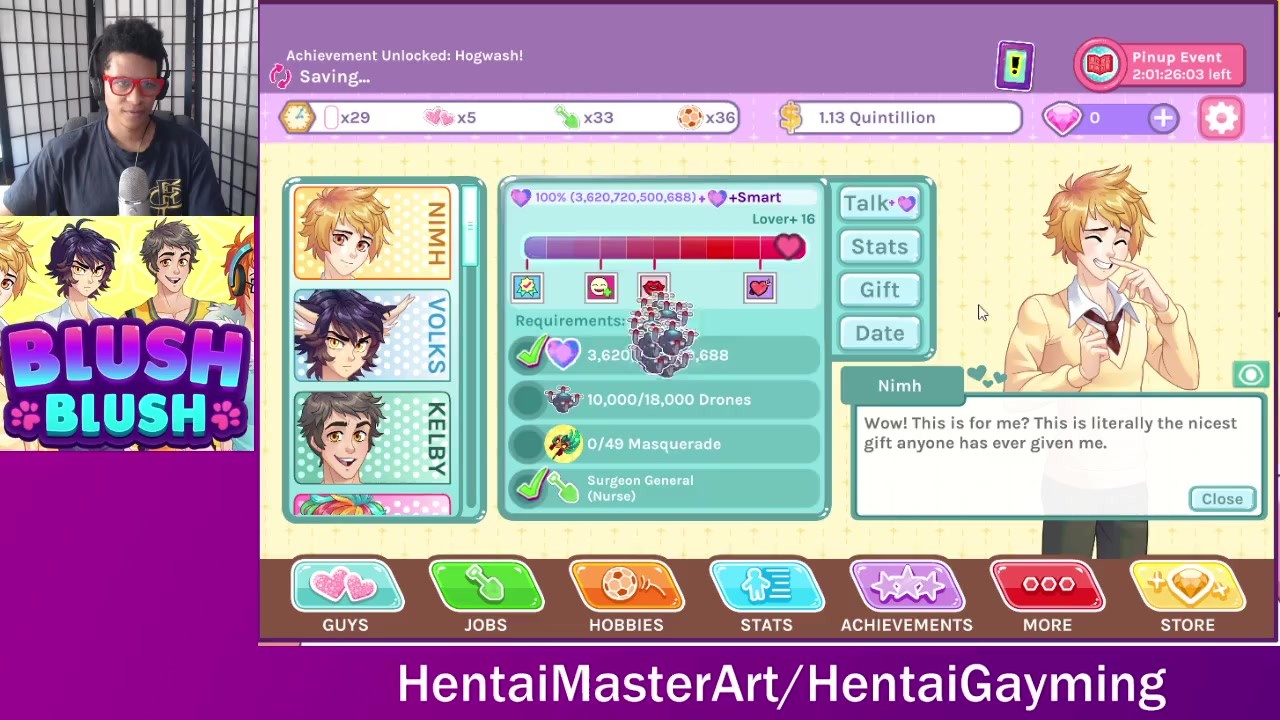This screenshot has height=720, width=1280.
Task: Click the unchecked Masquerade requirement circle
Action: click(x=526, y=444)
